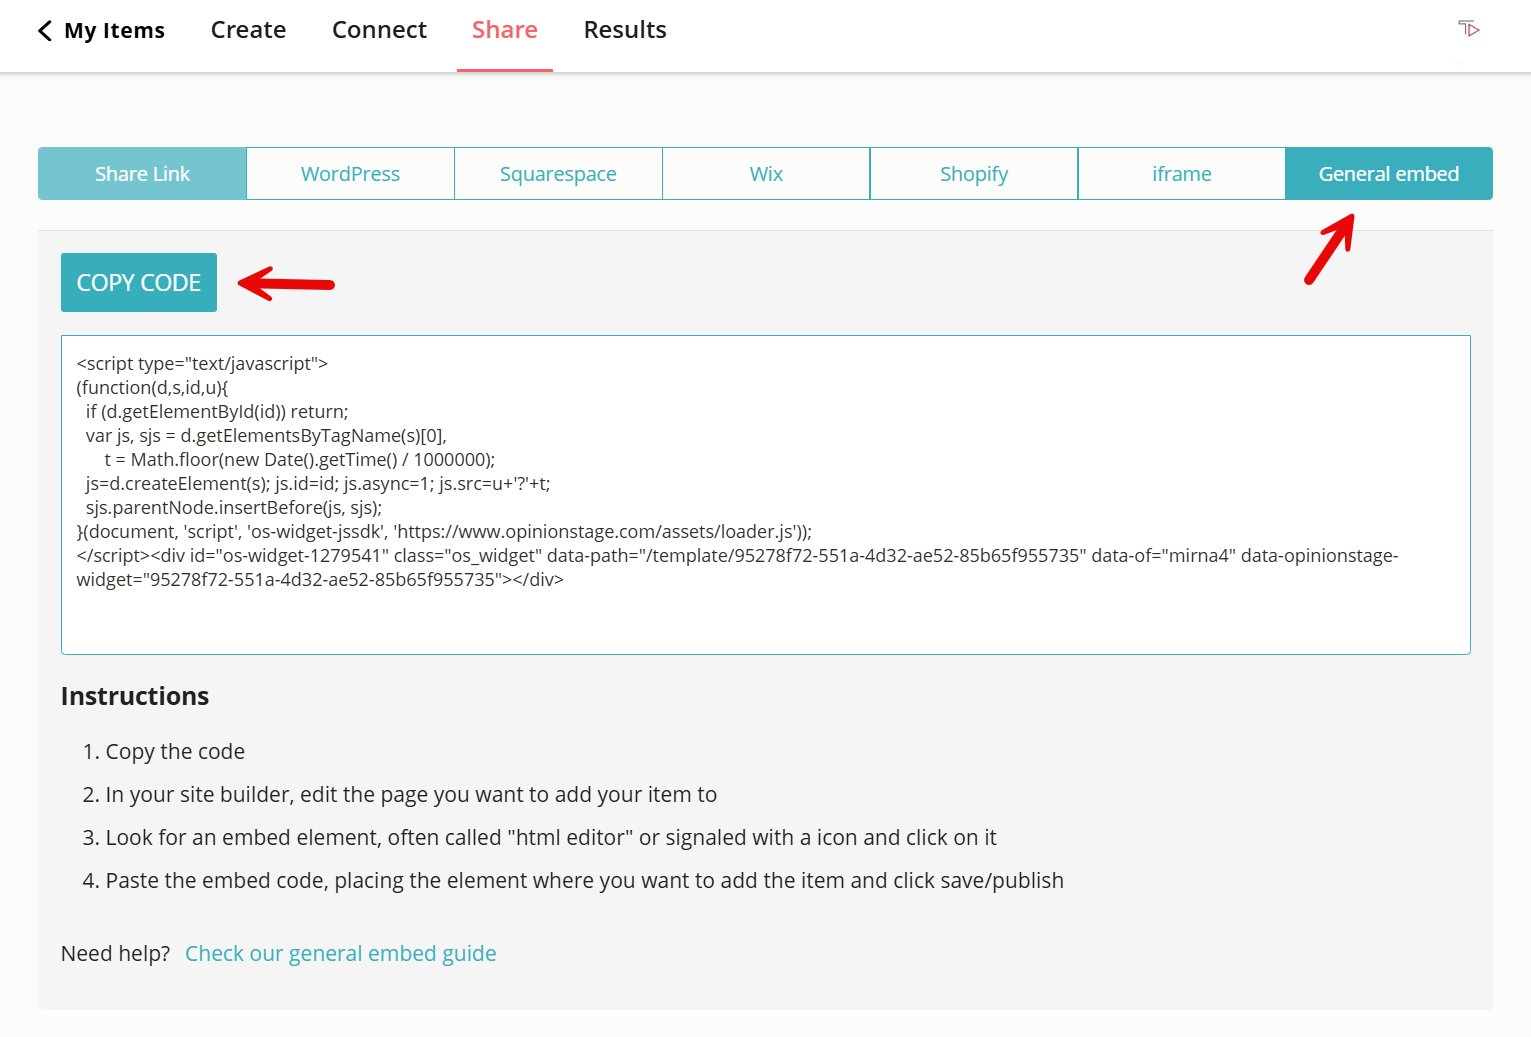Open the Create menu item

pos(248,30)
